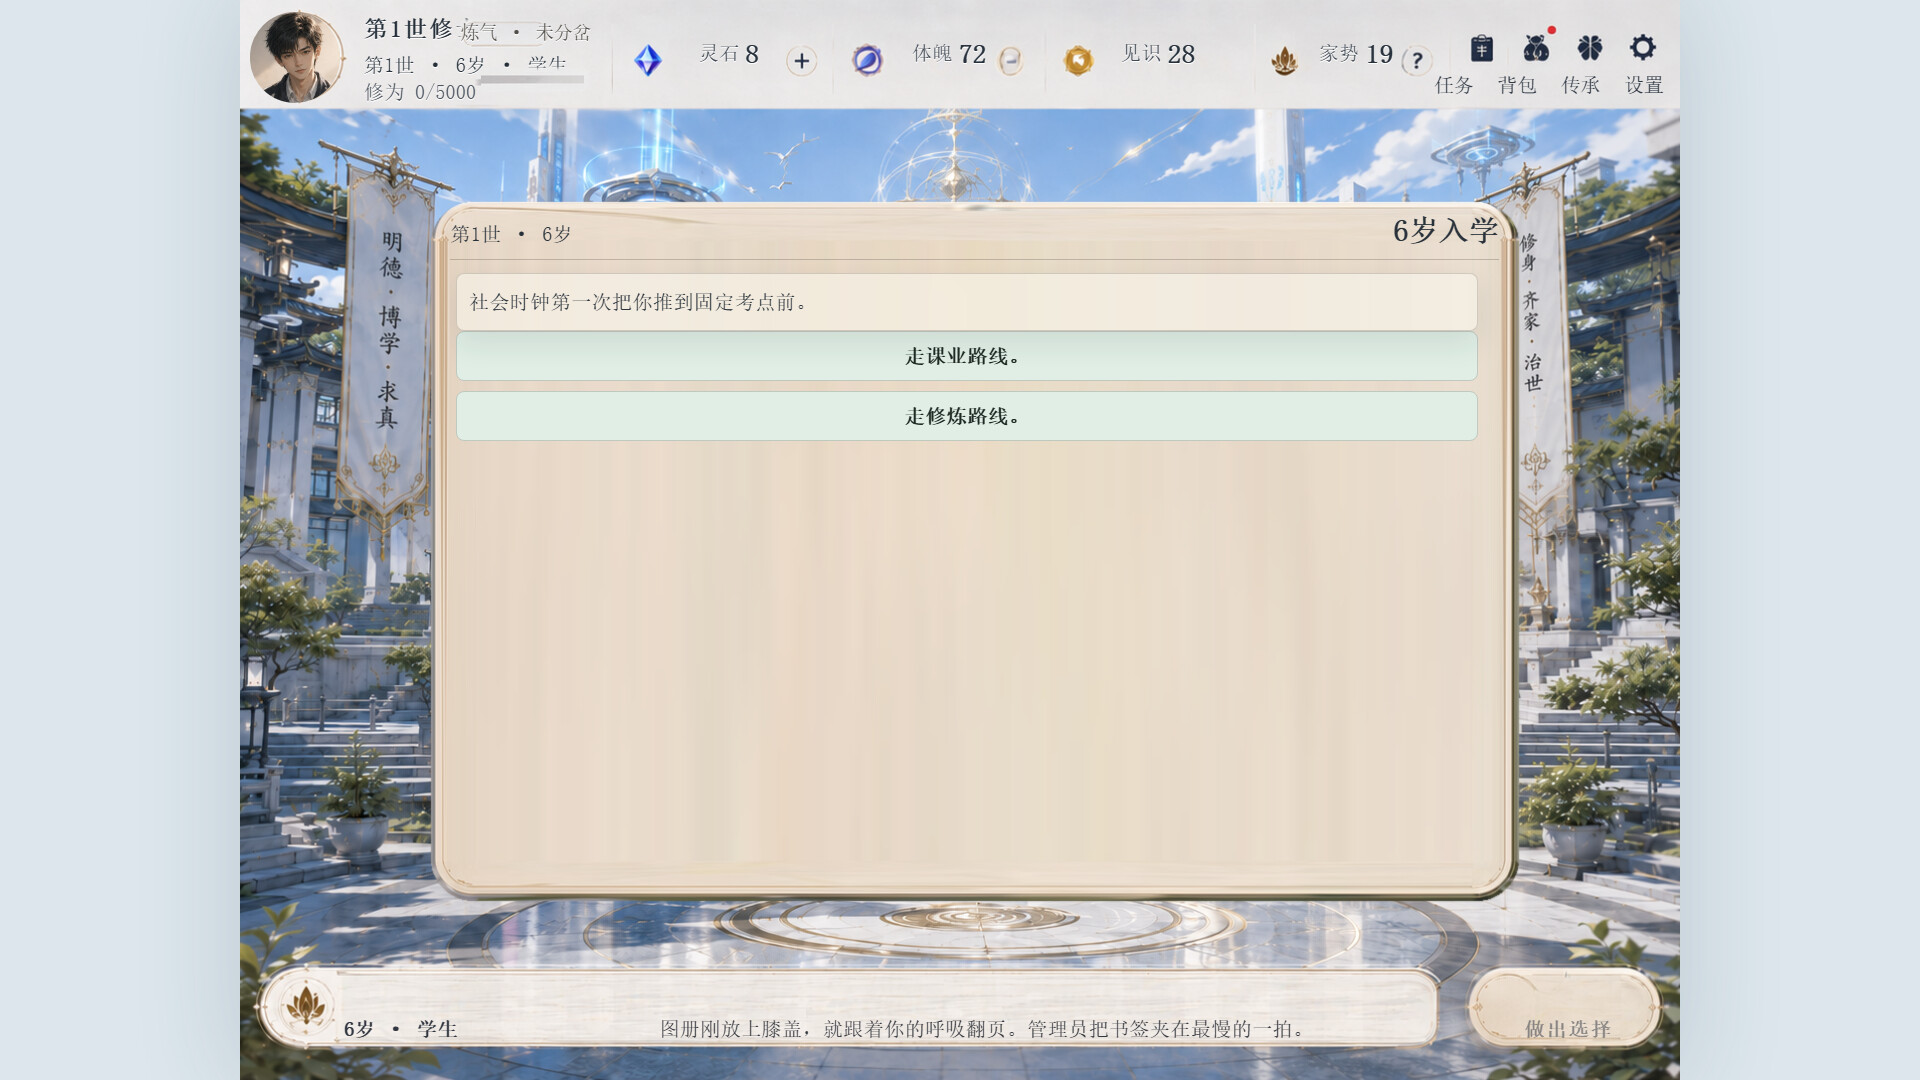Click the 家势 lotus icon

click(1284, 61)
